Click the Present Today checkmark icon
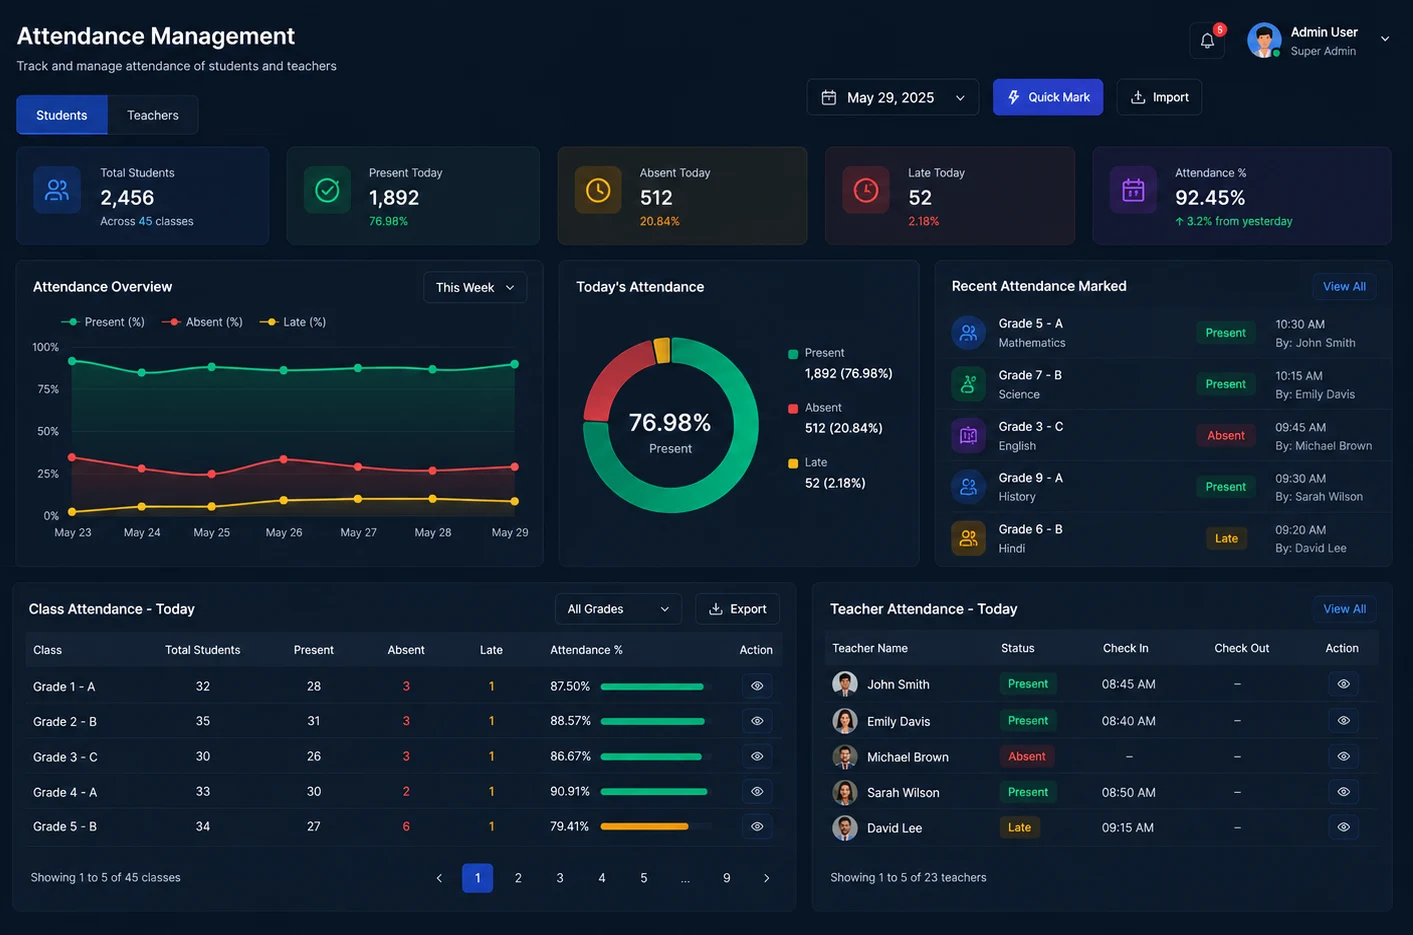Viewport: 1413px width, 935px height. click(x=327, y=190)
